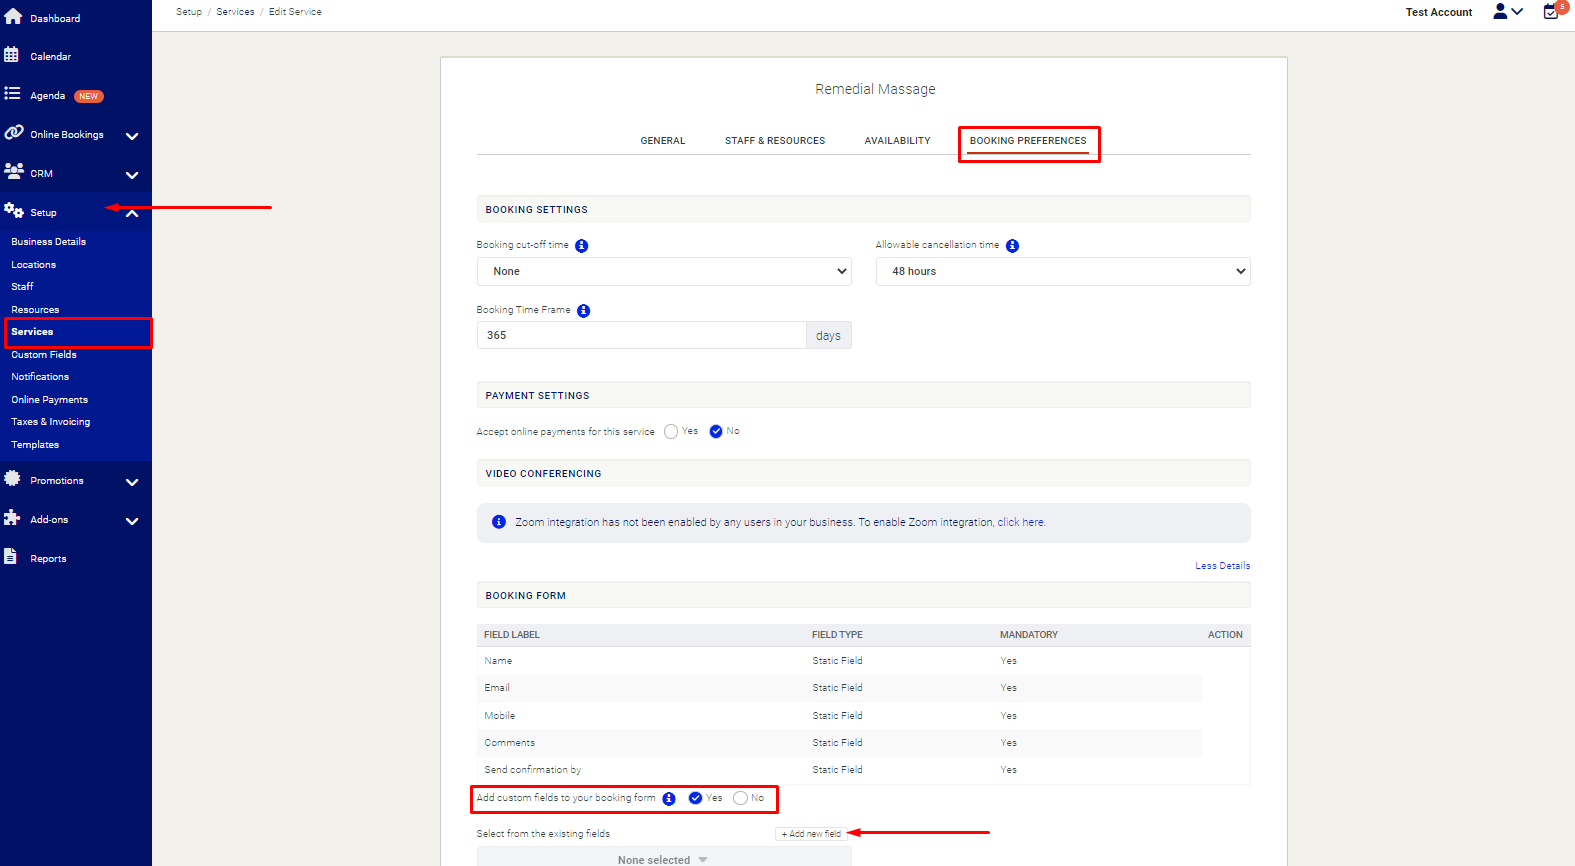Open the Booking cut-off time dropdown

pyautogui.click(x=664, y=272)
